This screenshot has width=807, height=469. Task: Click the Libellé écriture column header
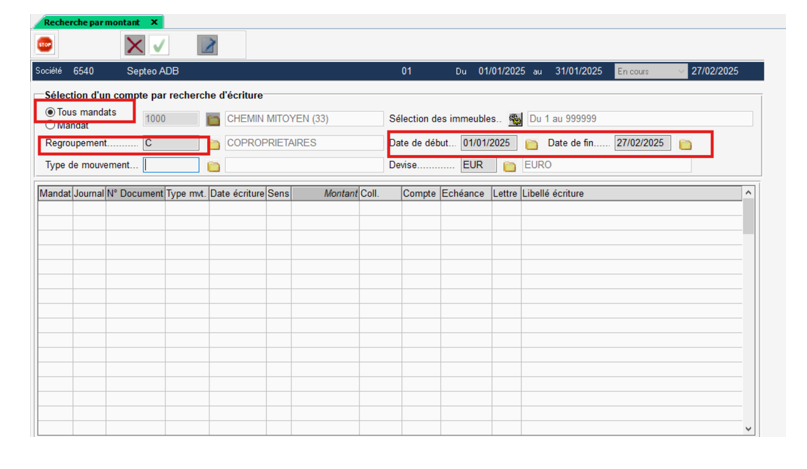(630, 193)
